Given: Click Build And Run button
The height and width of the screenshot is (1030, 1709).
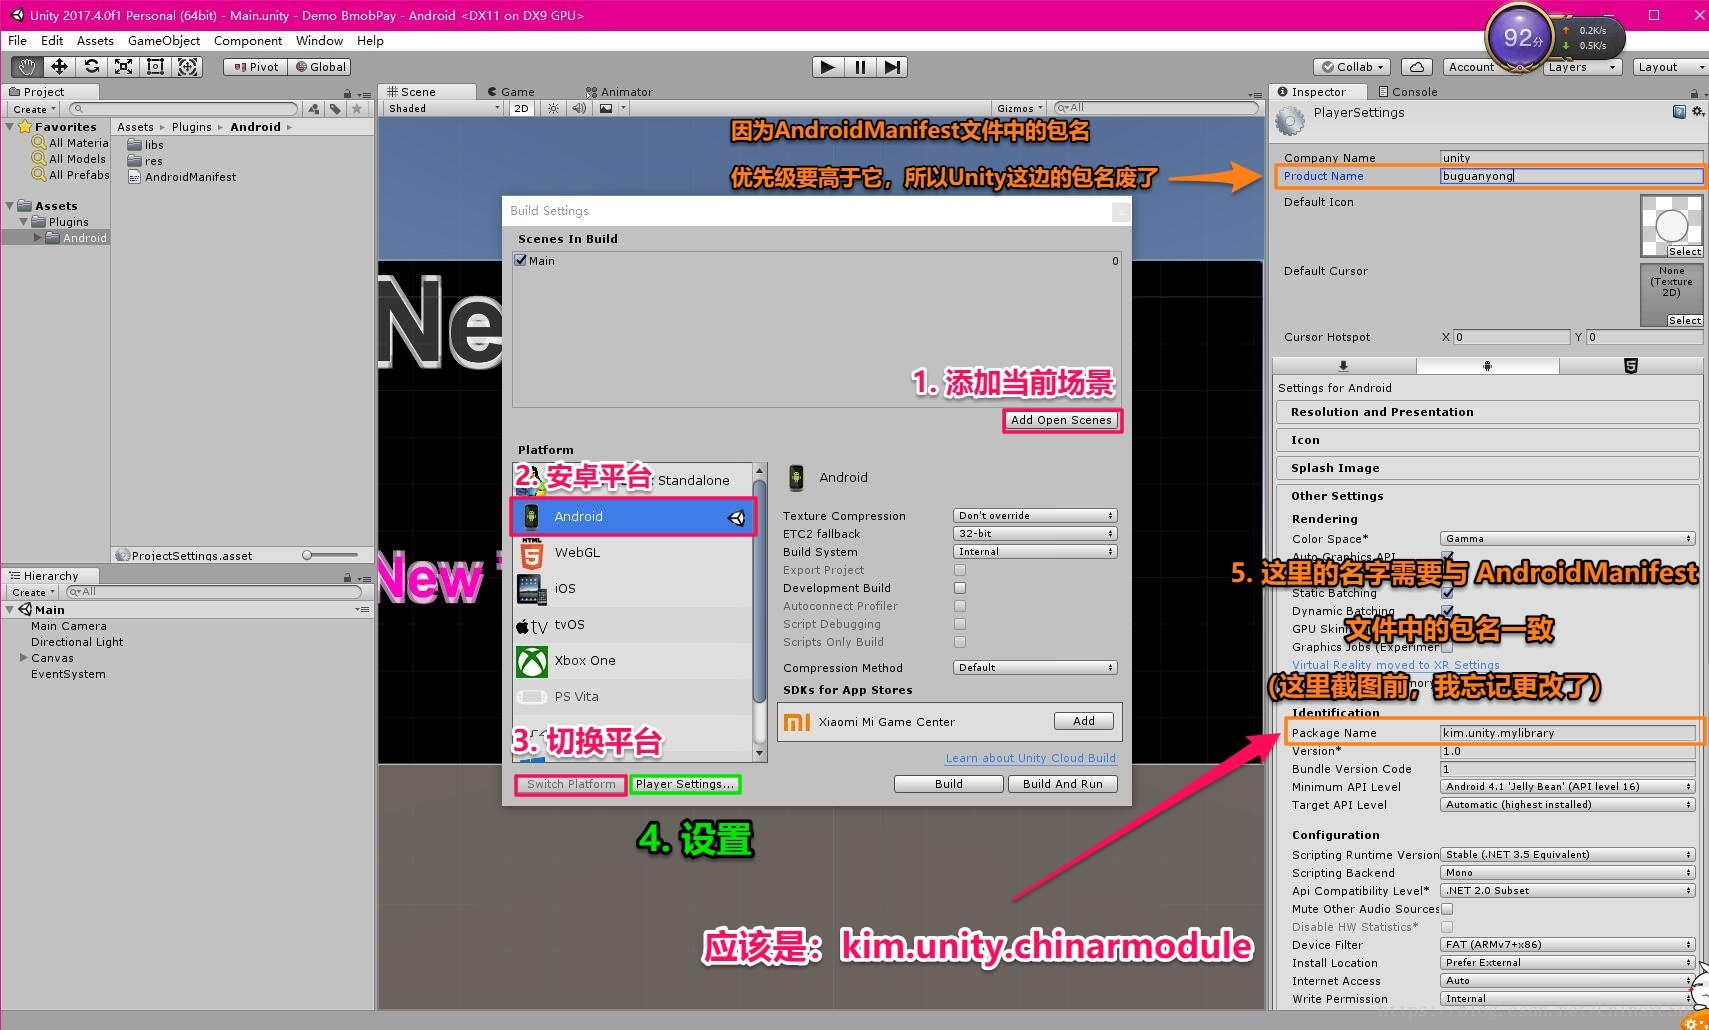Looking at the screenshot, I should pos(1062,784).
